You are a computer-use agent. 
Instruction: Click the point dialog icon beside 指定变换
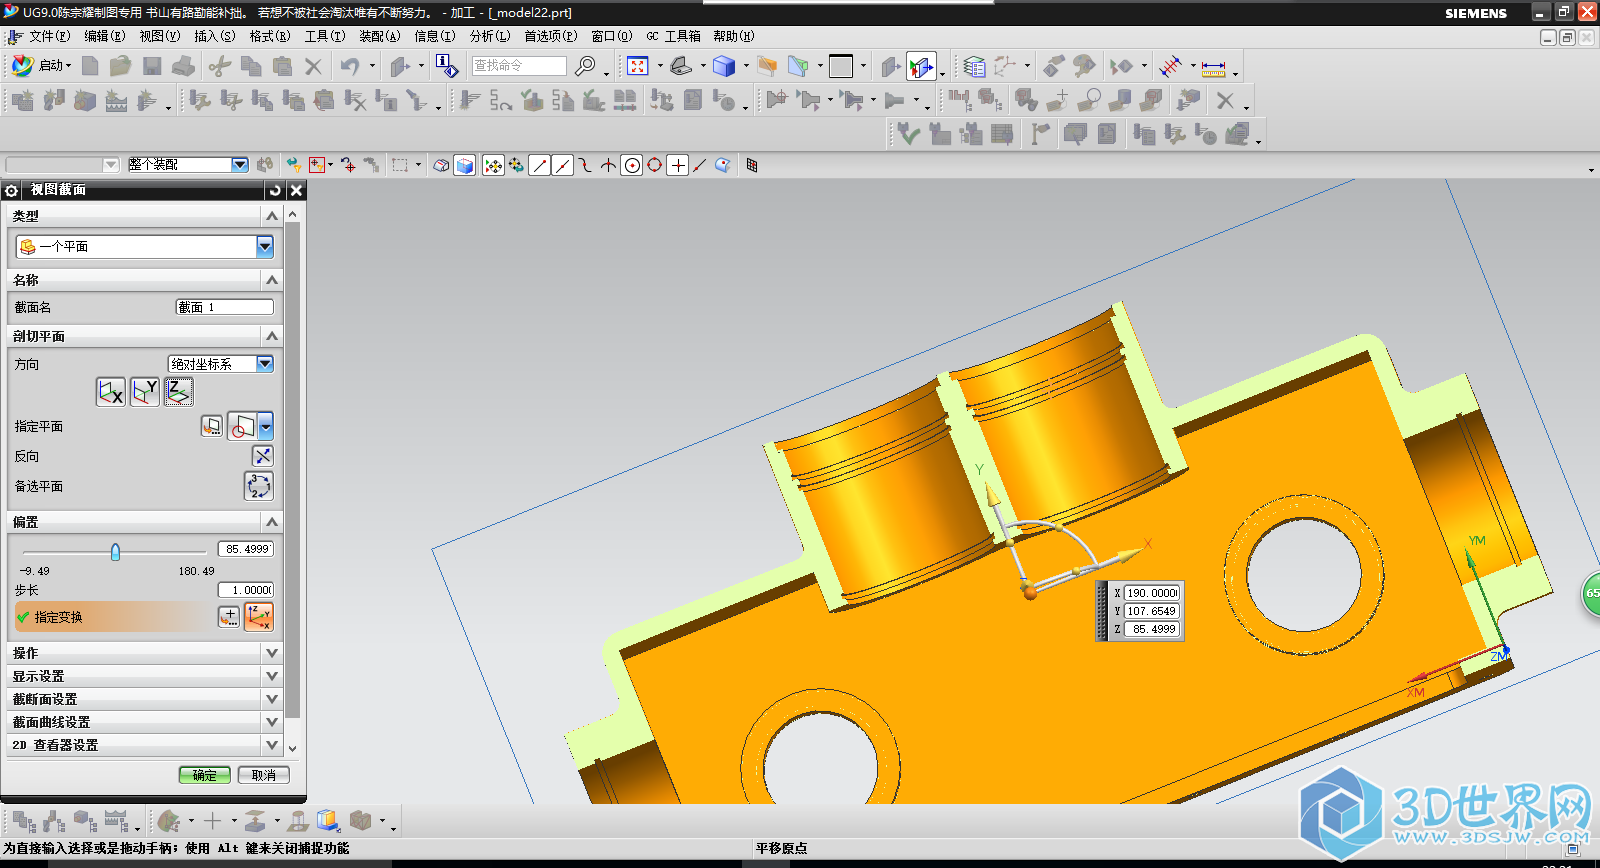click(229, 617)
